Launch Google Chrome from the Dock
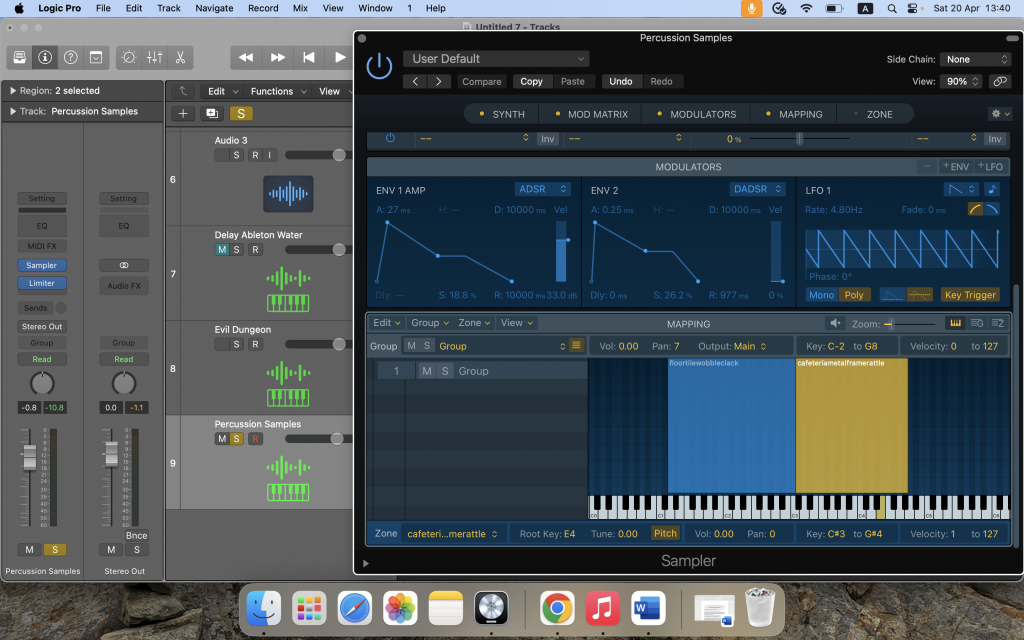This screenshot has width=1024, height=640. (556, 609)
